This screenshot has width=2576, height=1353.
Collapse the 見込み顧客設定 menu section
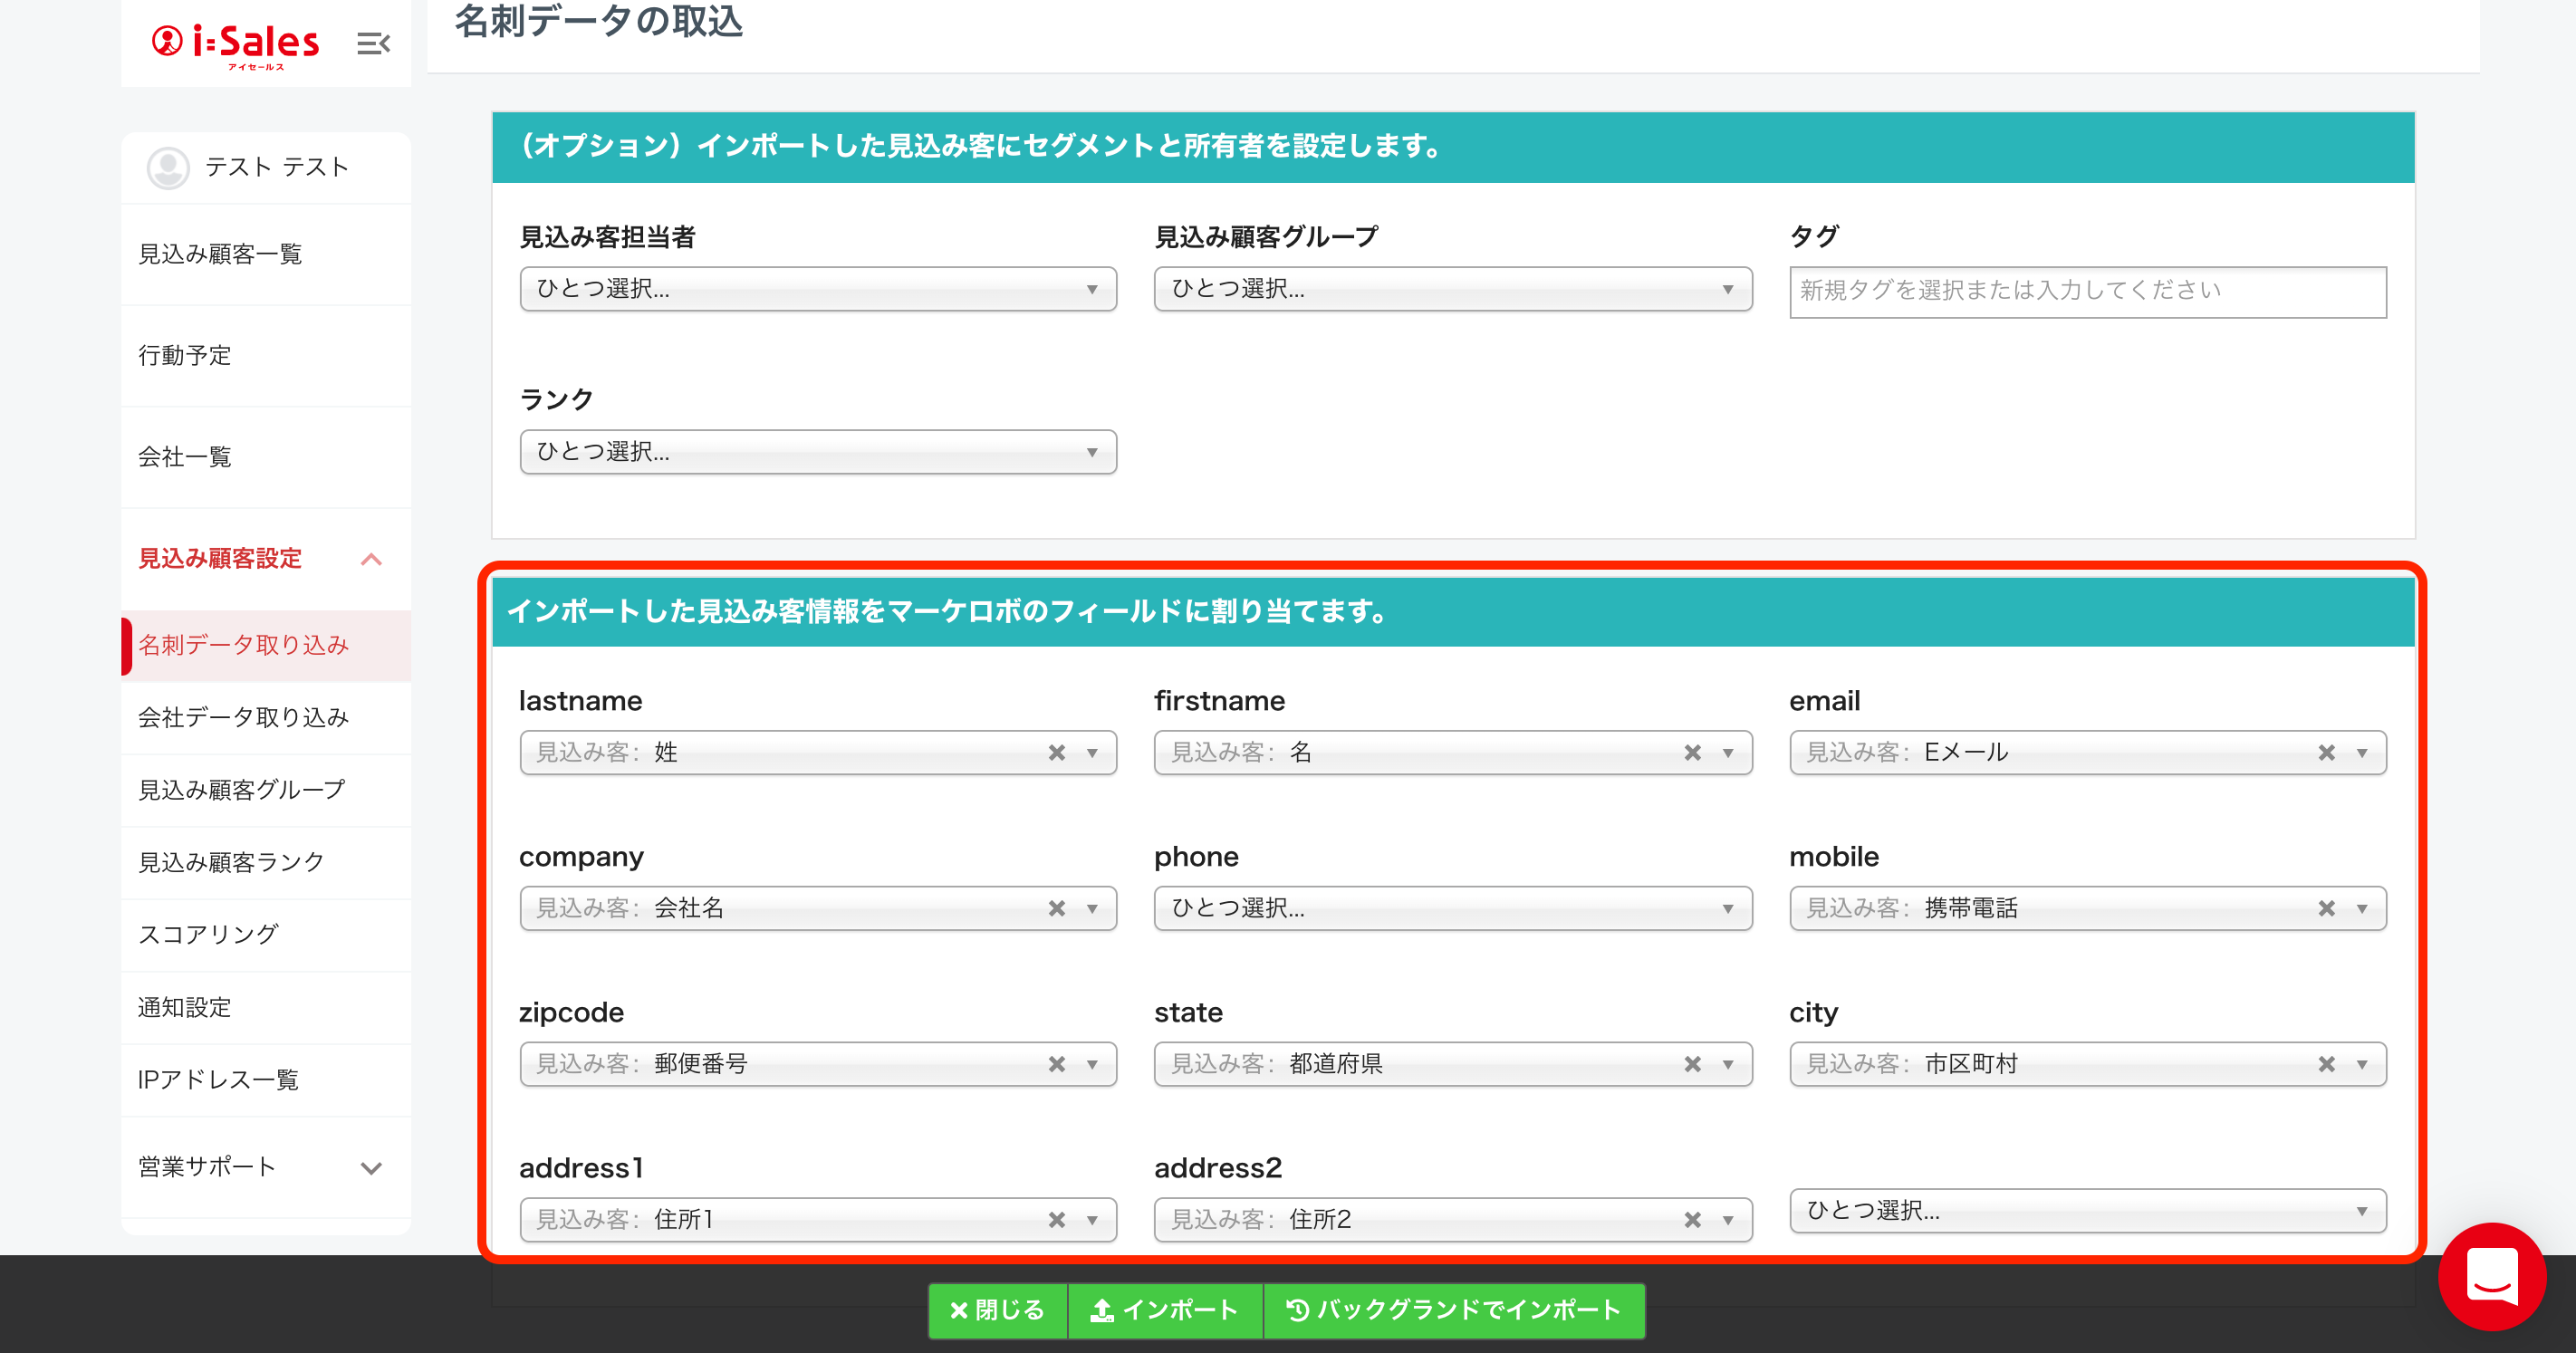[x=371, y=559]
